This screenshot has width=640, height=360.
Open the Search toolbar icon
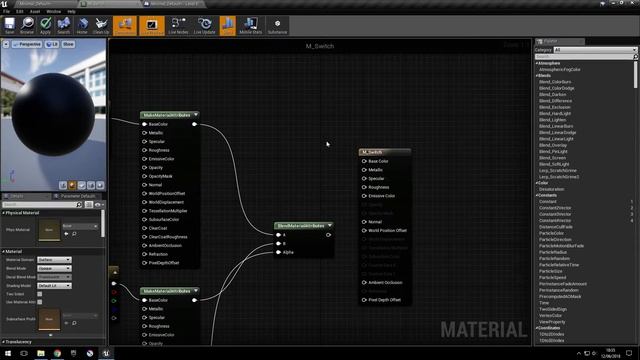pyautogui.click(x=64, y=25)
